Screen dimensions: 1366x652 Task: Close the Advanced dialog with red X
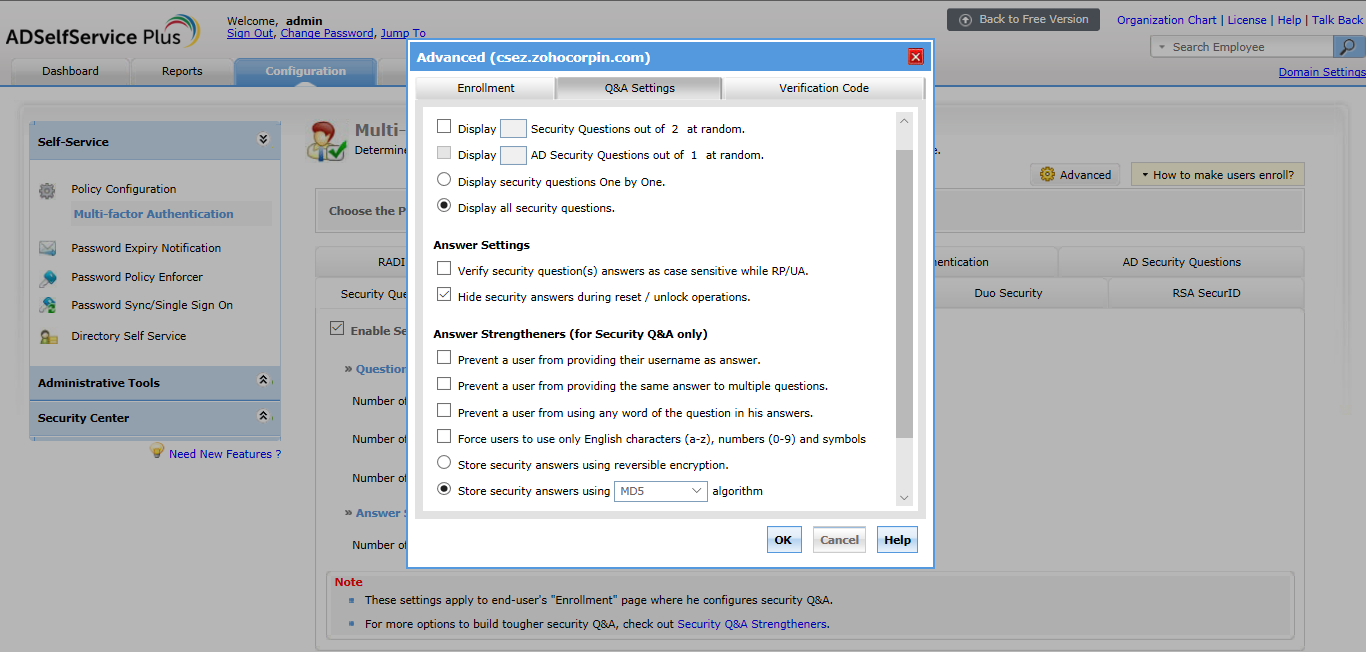[x=915, y=57]
